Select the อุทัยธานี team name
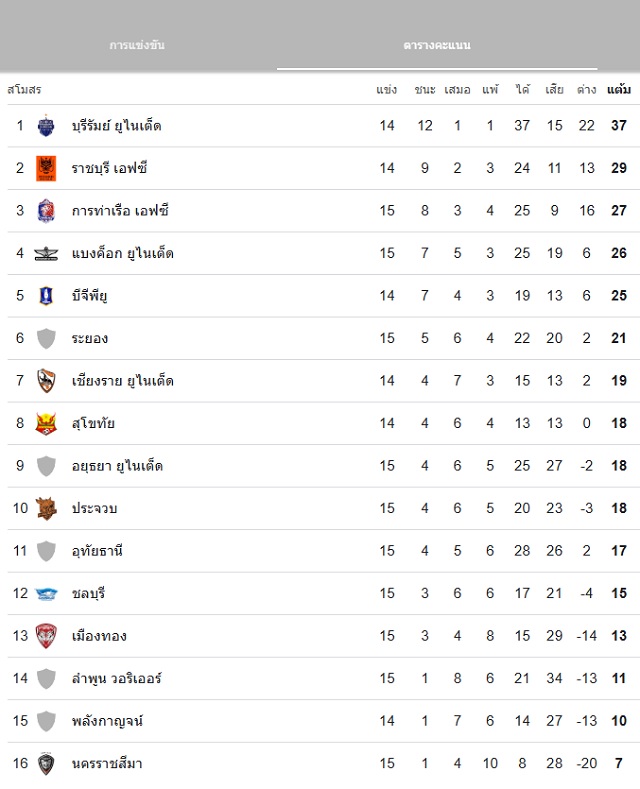Image resolution: width=640 pixels, height=789 pixels. (x=97, y=551)
